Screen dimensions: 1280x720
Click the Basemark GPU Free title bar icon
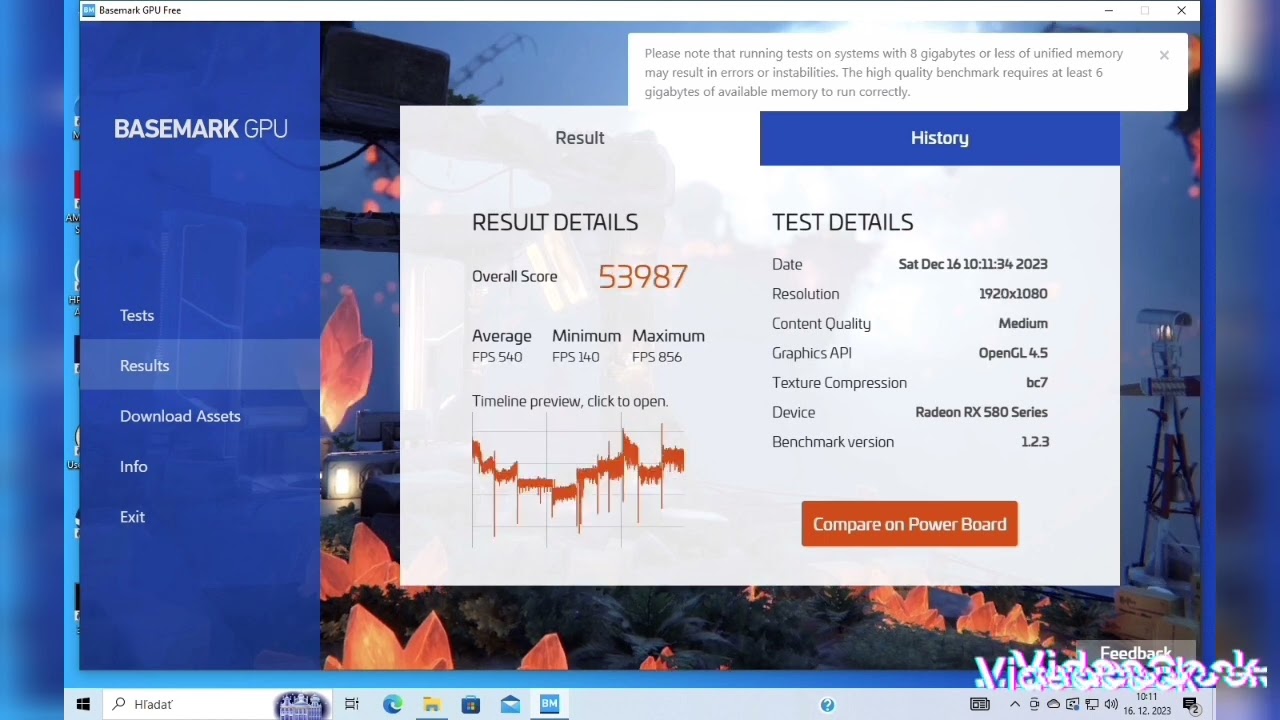tap(89, 10)
